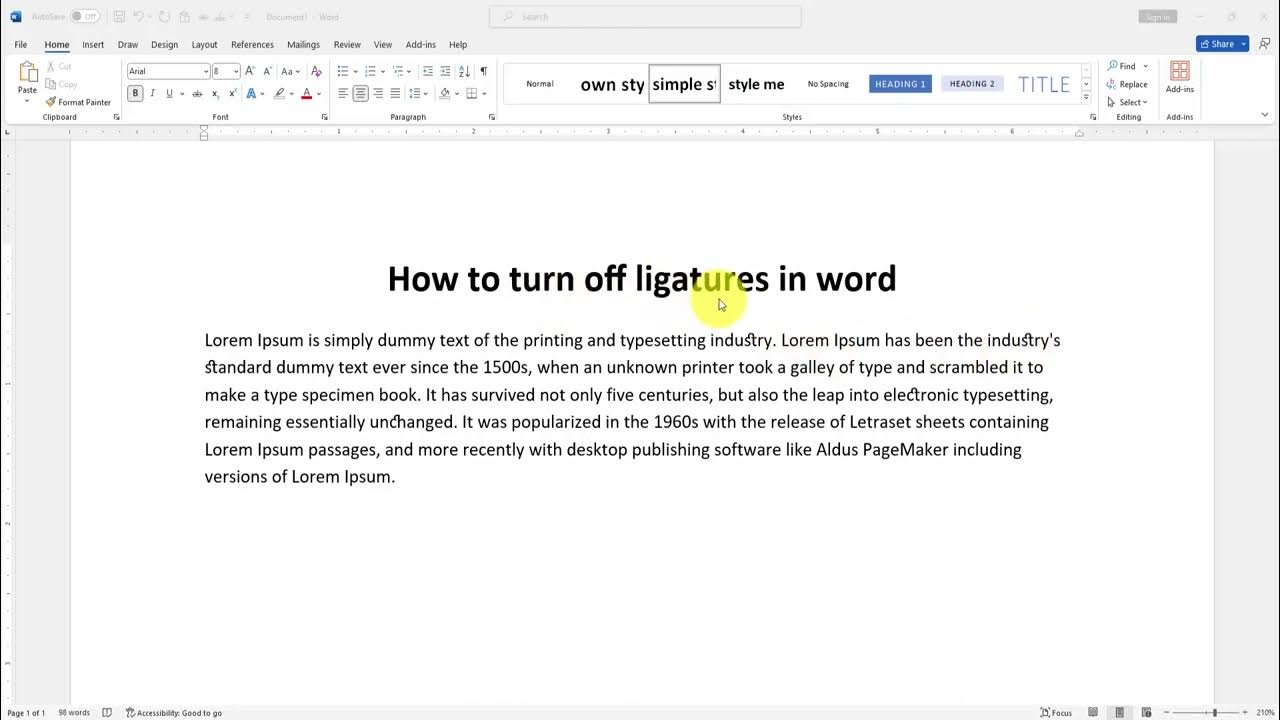Apply the No Spacing style
Screen dimensions: 1280x720
pyautogui.click(x=828, y=84)
